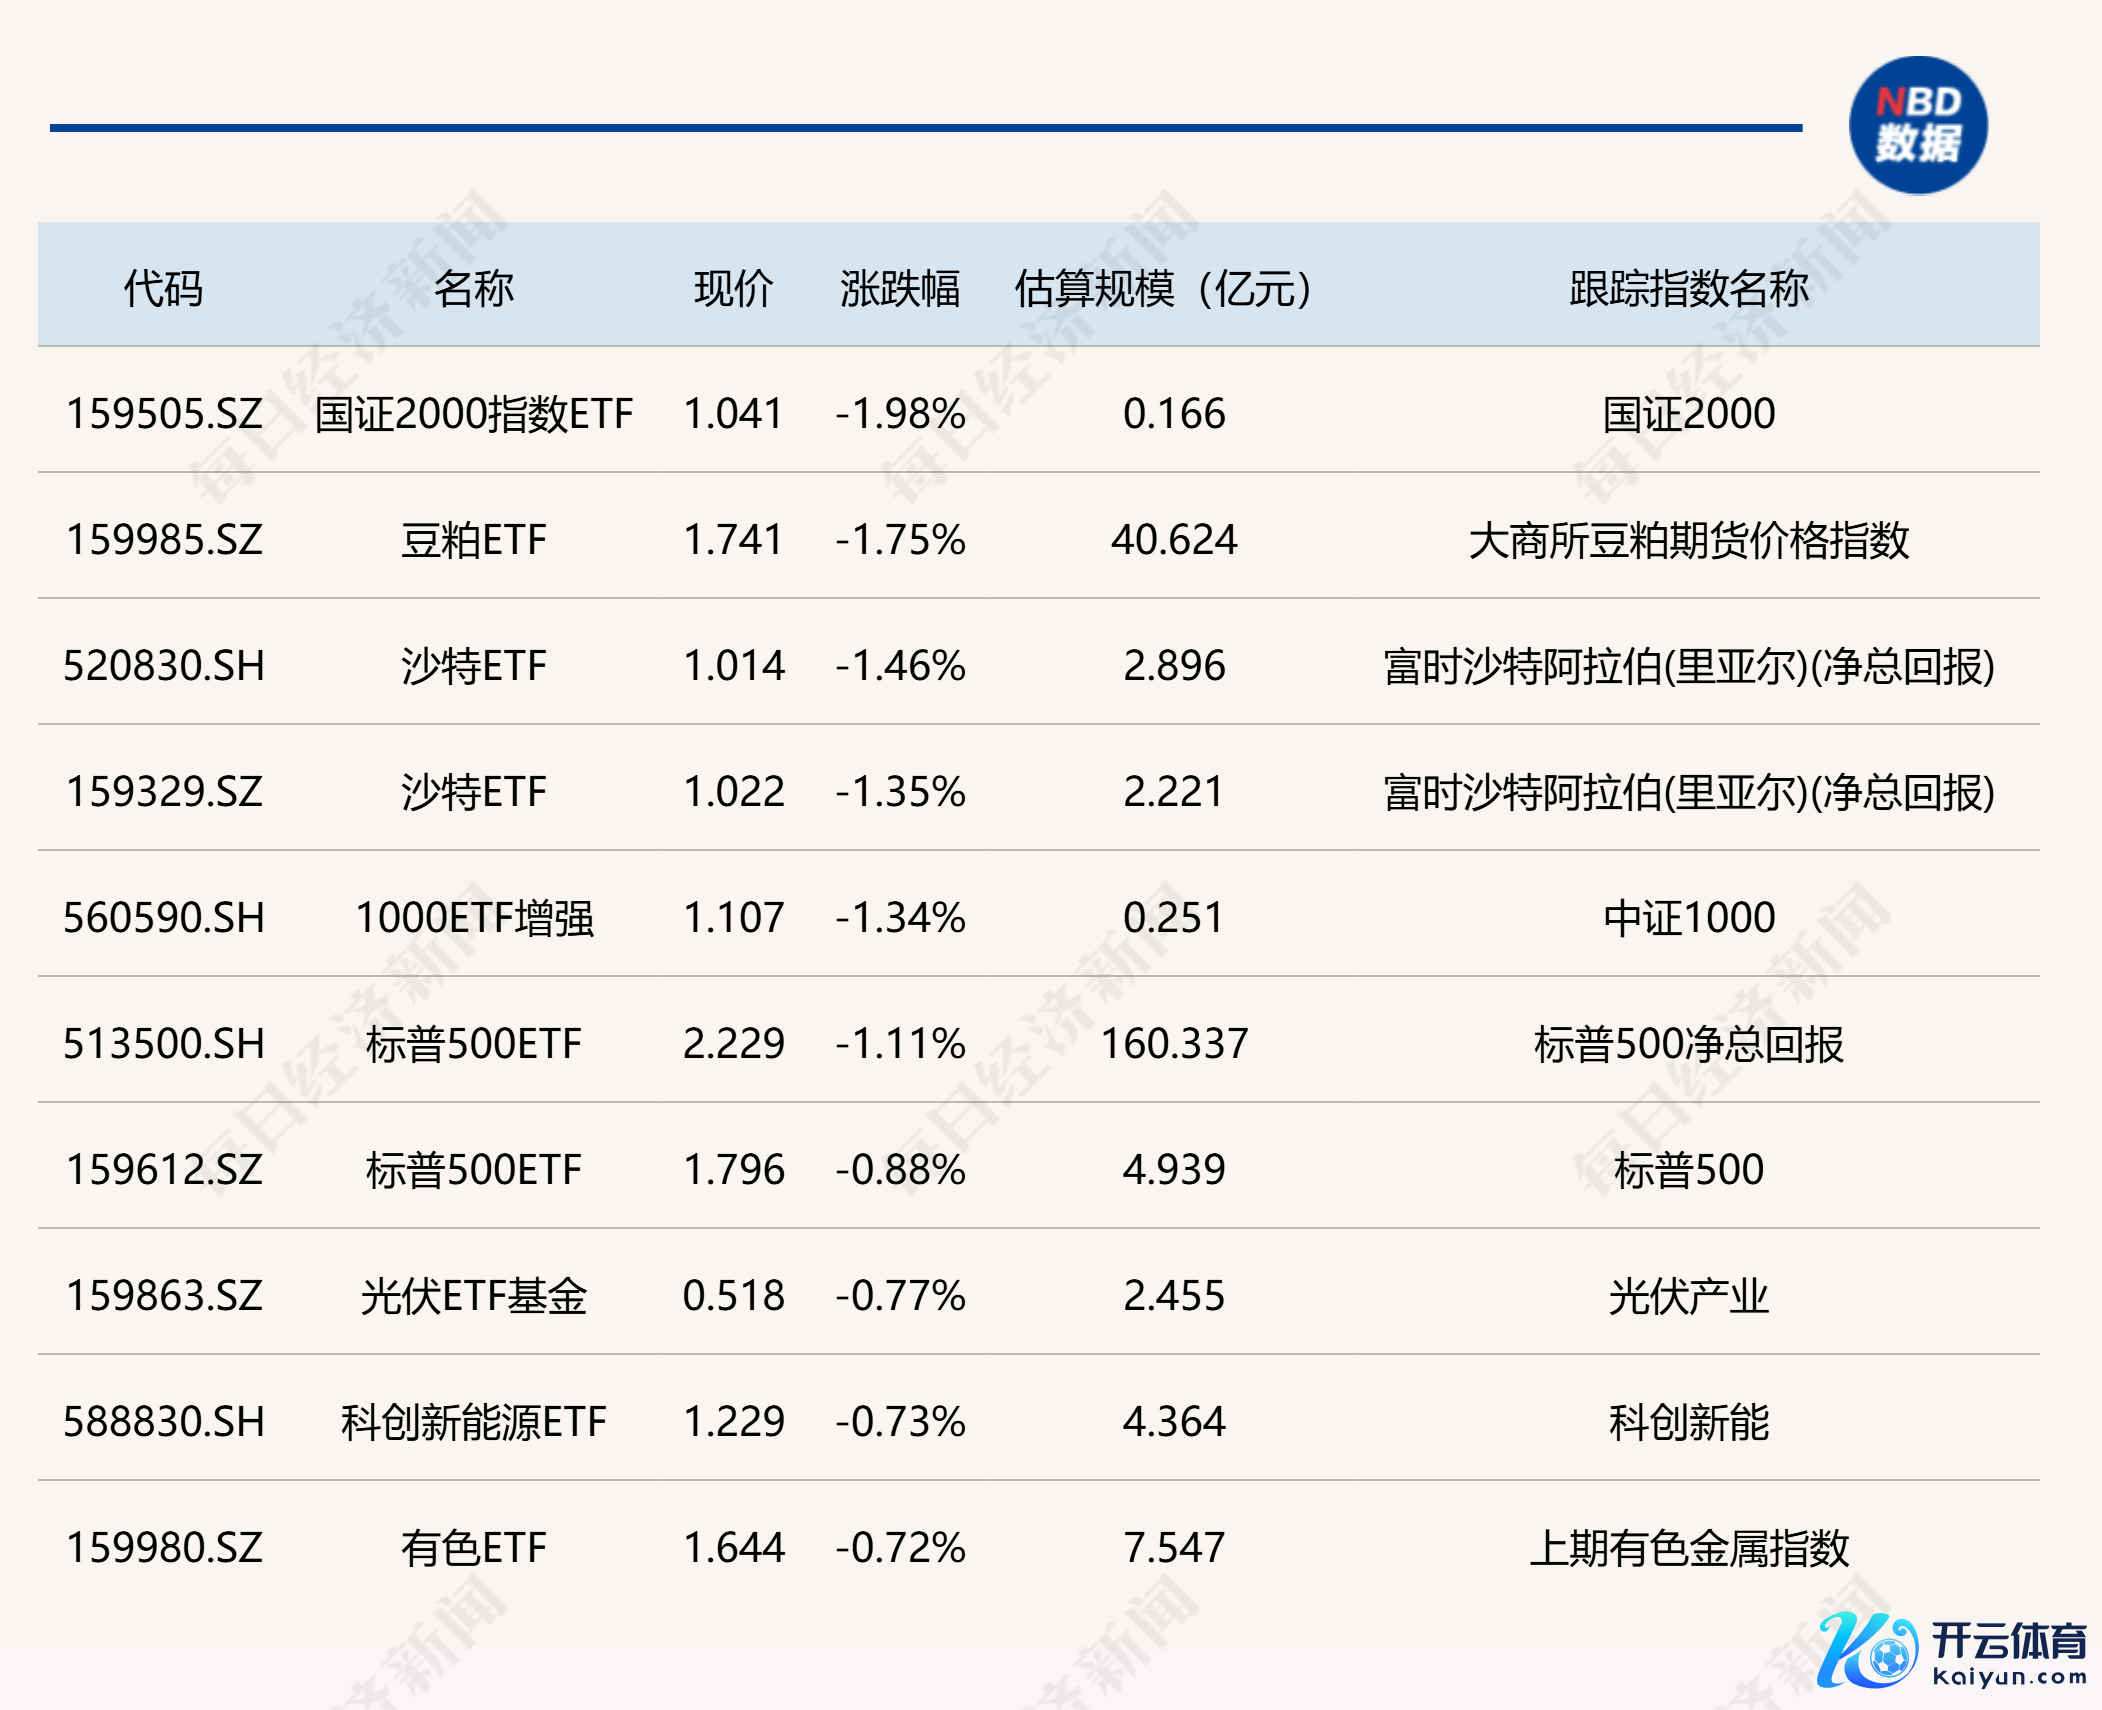Click the 跟踪指数名称 column header
Screen dimensions: 2102x1710
(x=1688, y=289)
